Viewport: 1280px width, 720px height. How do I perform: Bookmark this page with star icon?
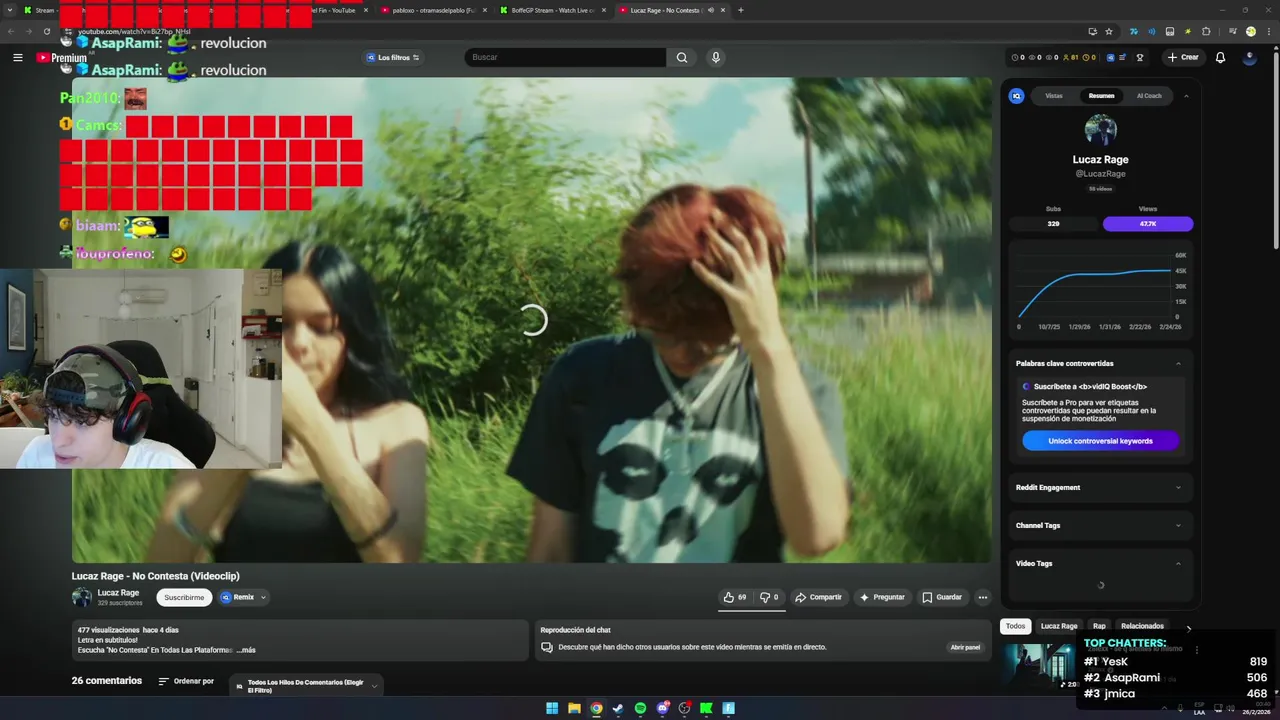pyautogui.click(x=1109, y=31)
